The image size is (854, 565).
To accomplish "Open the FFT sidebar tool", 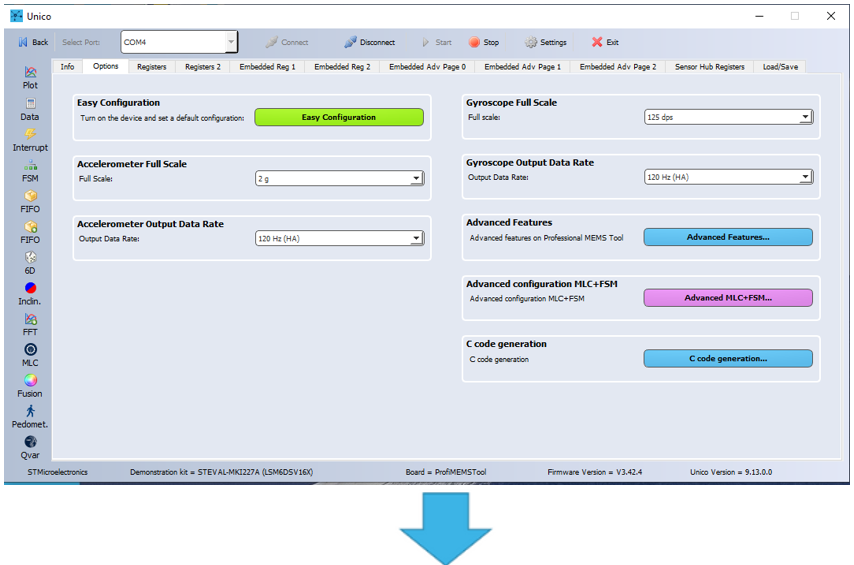I will click(x=30, y=325).
